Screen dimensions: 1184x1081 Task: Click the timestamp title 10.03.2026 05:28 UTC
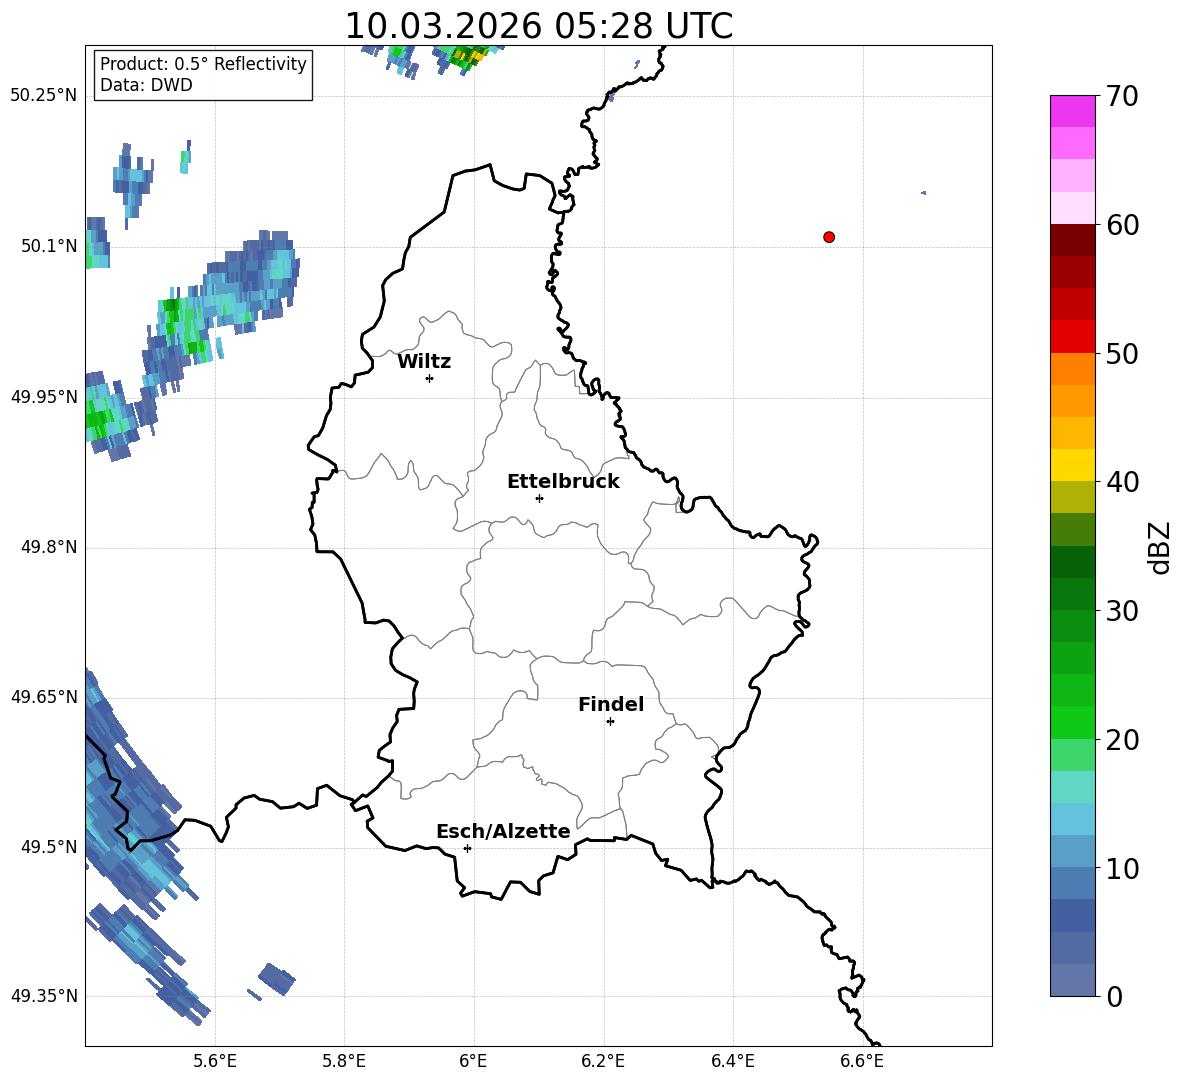click(x=538, y=26)
